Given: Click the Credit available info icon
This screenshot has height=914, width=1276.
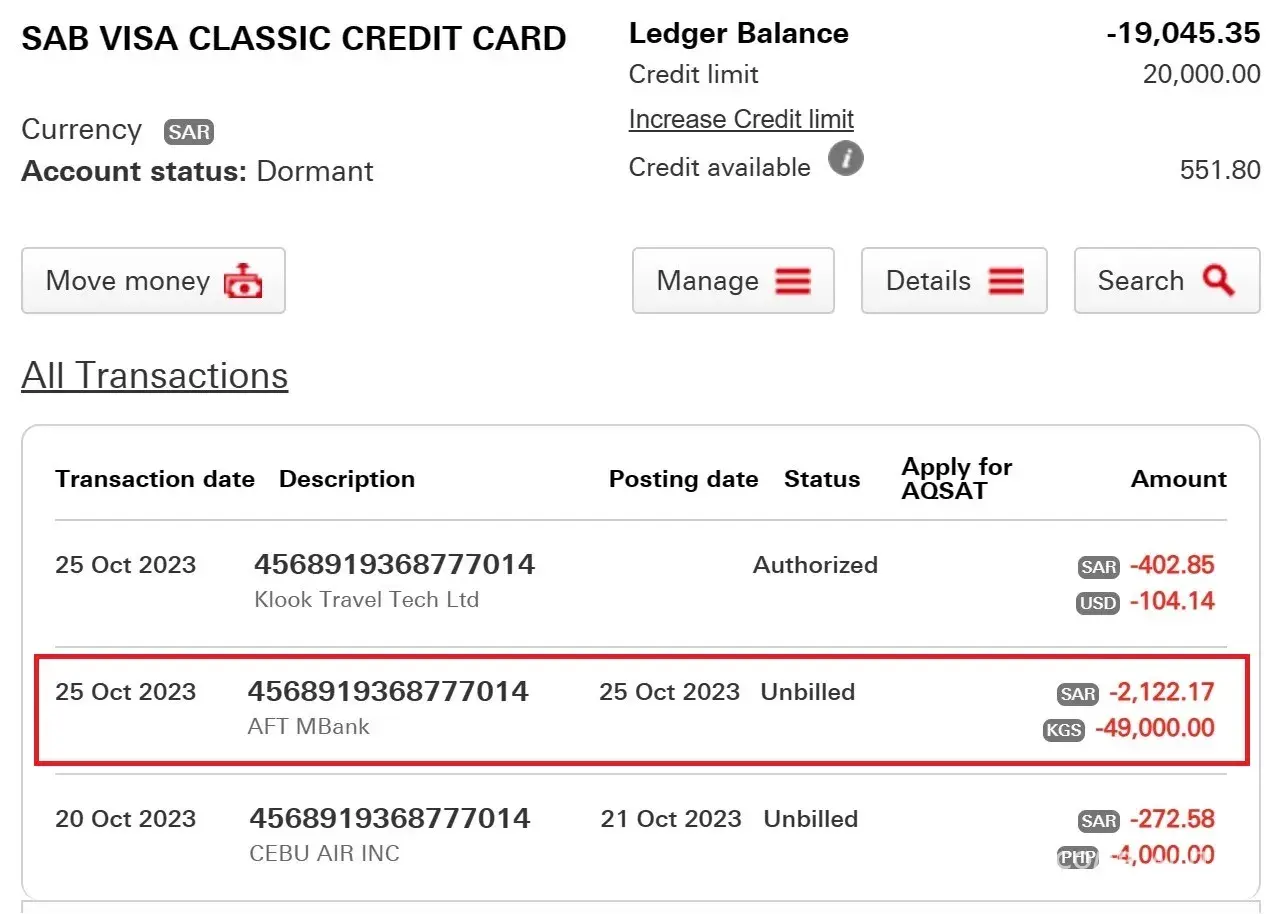Looking at the screenshot, I should click(845, 159).
